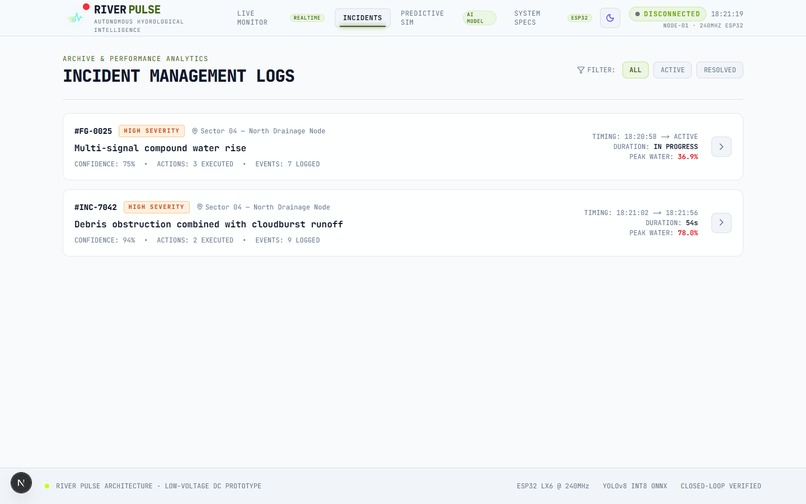This screenshot has width=806, height=504.
Task: Click the RIVER PULSE title
Action: pos(127,10)
